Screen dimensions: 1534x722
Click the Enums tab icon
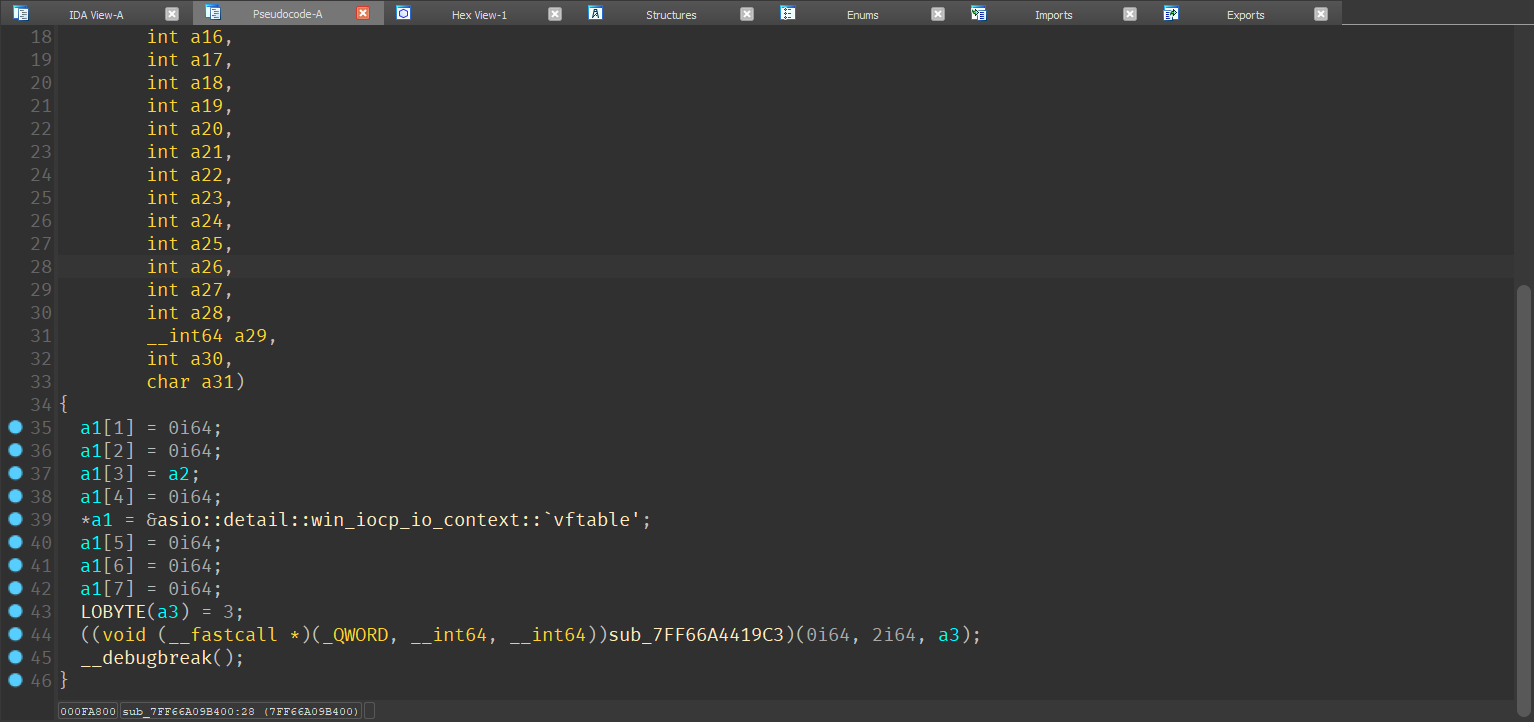coord(787,13)
